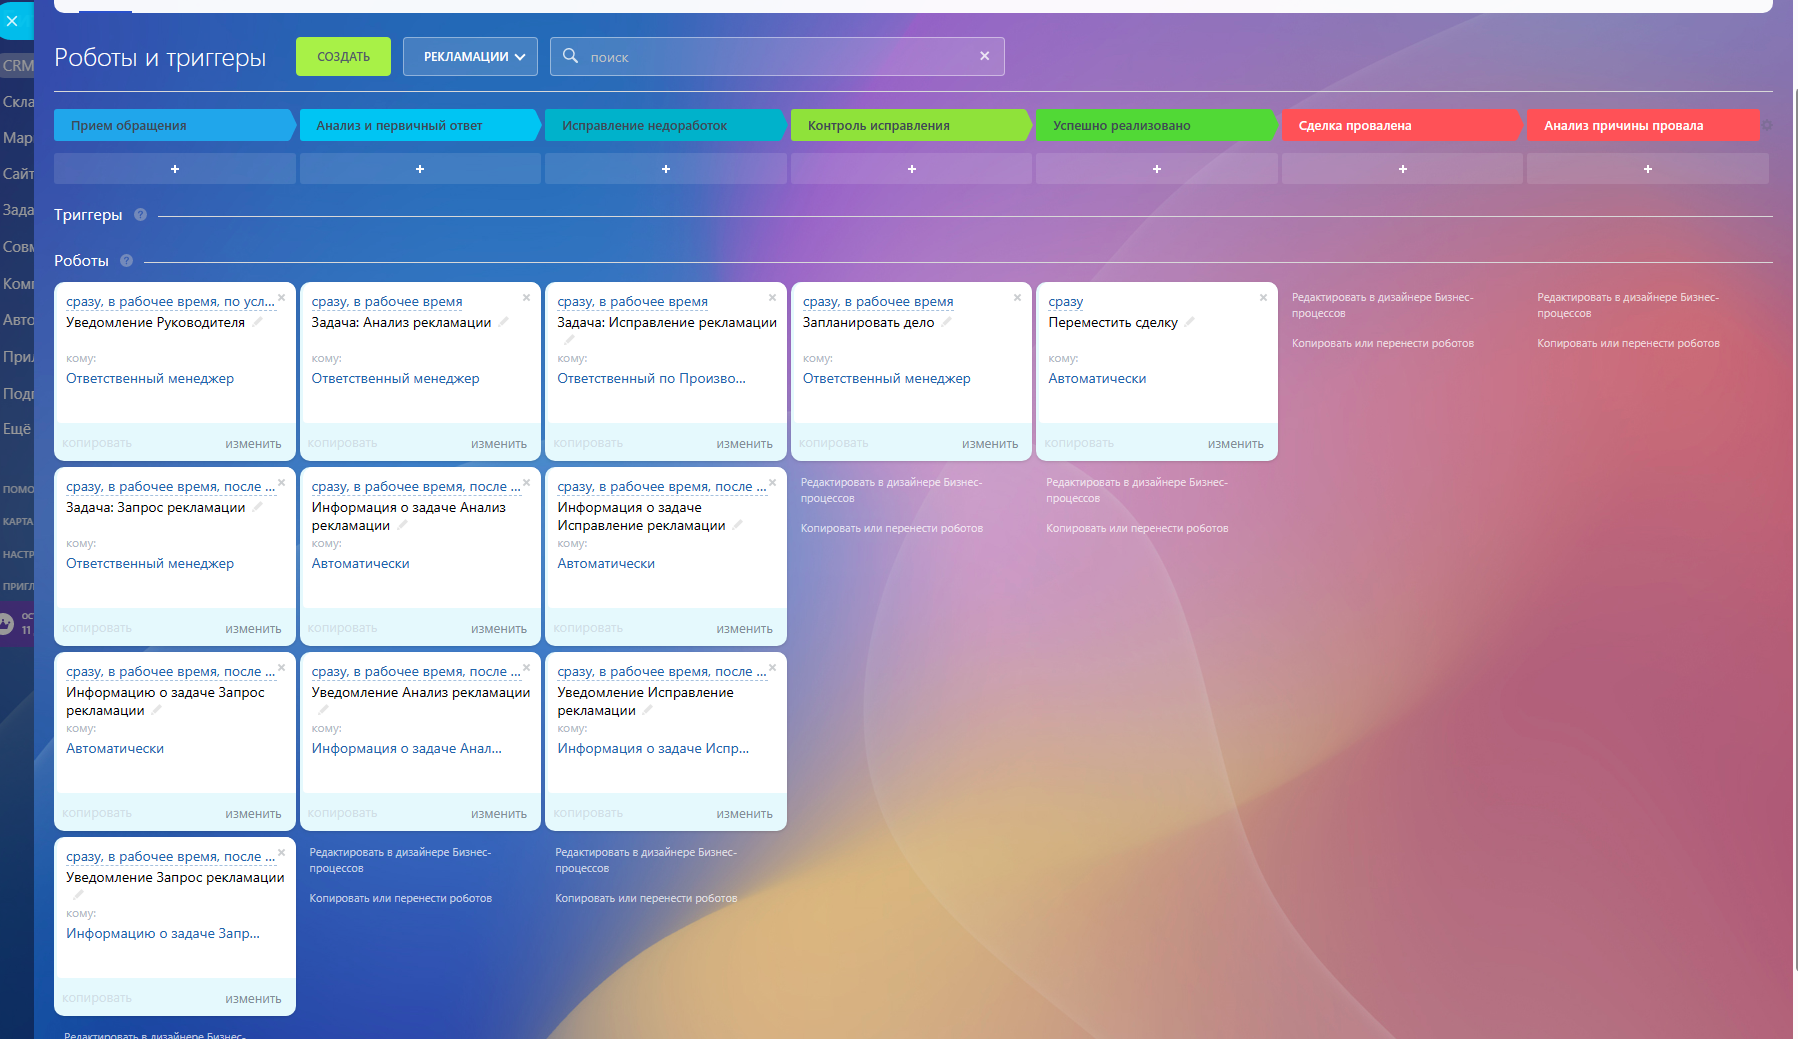Image resolution: width=1798 pixels, height=1039 pixels.
Task: Add a trigger under Анализ и первичный ответ
Action: click(x=420, y=169)
